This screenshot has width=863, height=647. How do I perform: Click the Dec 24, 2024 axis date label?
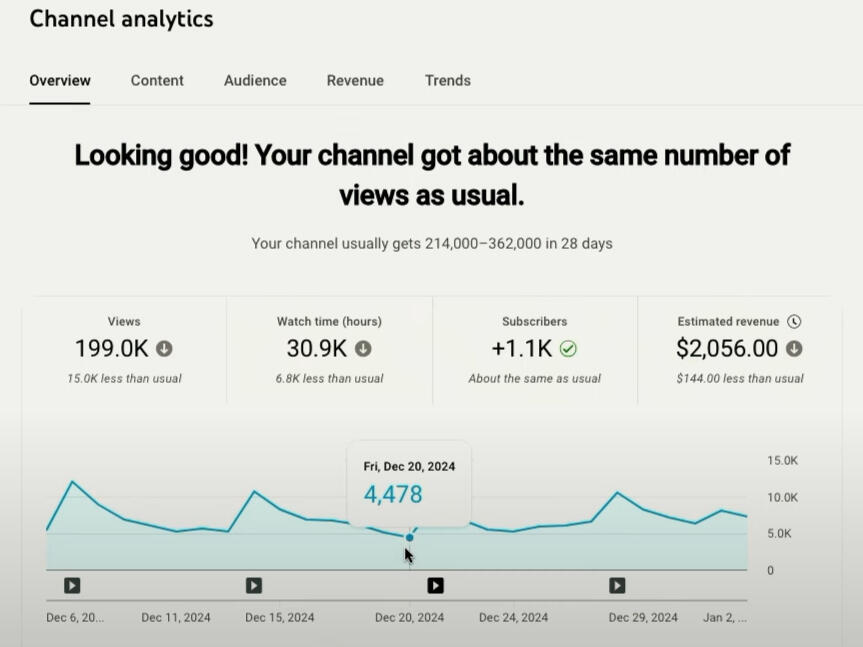pyautogui.click(x=513, y=618)
